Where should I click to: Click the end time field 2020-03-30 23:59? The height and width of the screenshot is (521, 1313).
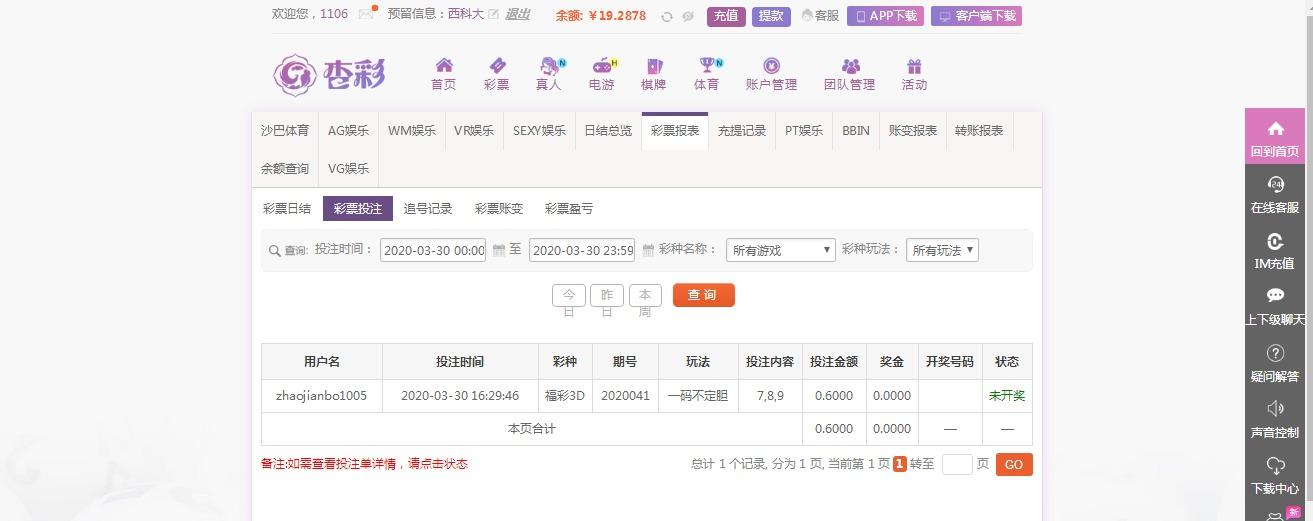coord(582,250)
